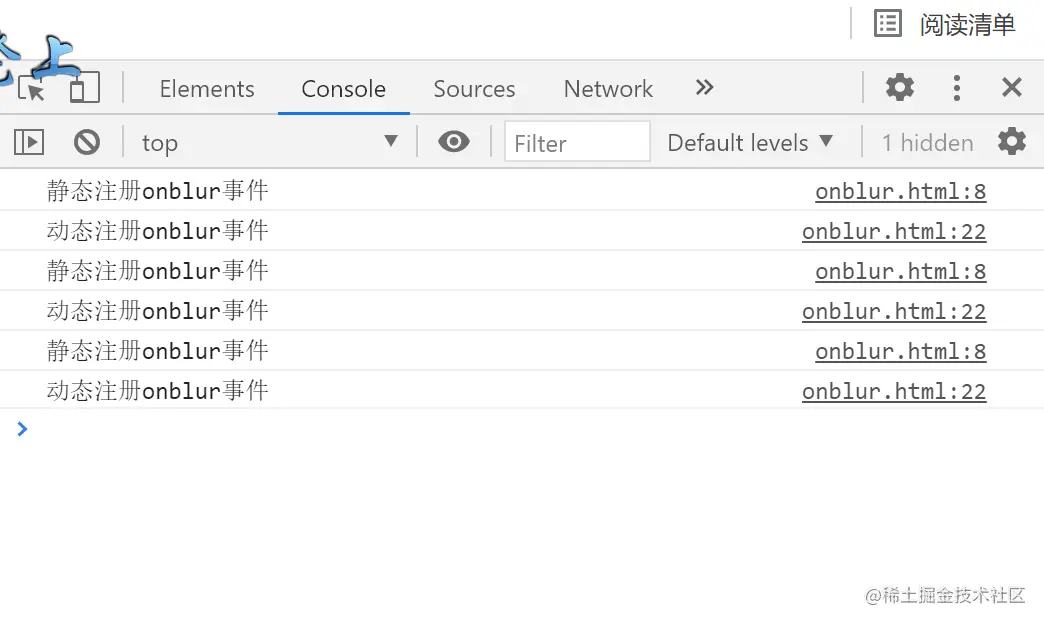Open console settings gear icon
The image size is (1044, 624).
[1011, 142]
